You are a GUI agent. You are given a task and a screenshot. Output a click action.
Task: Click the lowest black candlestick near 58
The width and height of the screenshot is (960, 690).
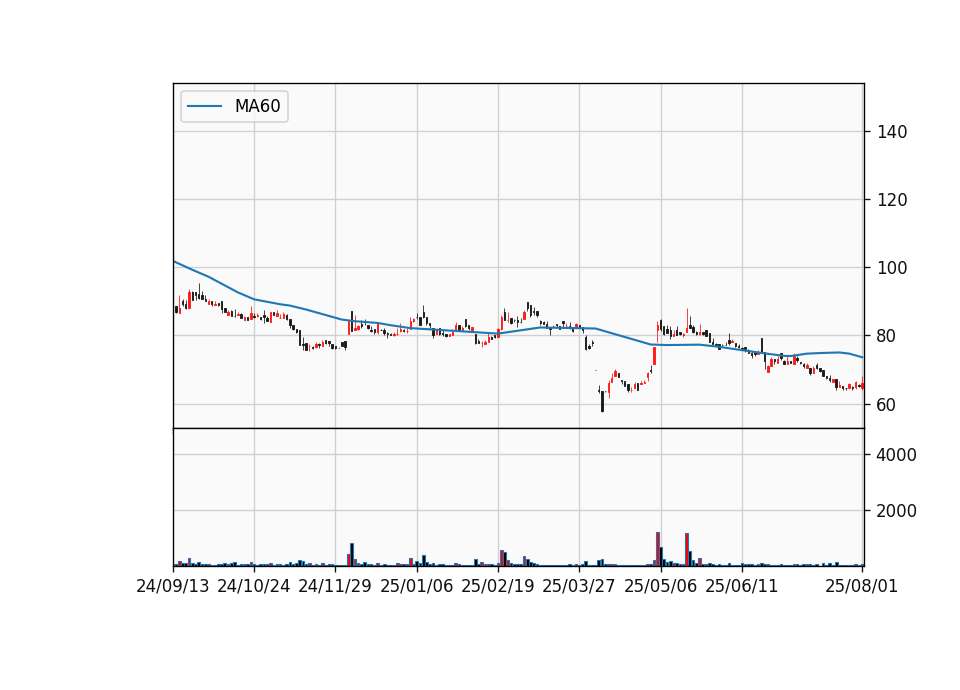click(x=602, y=402)
